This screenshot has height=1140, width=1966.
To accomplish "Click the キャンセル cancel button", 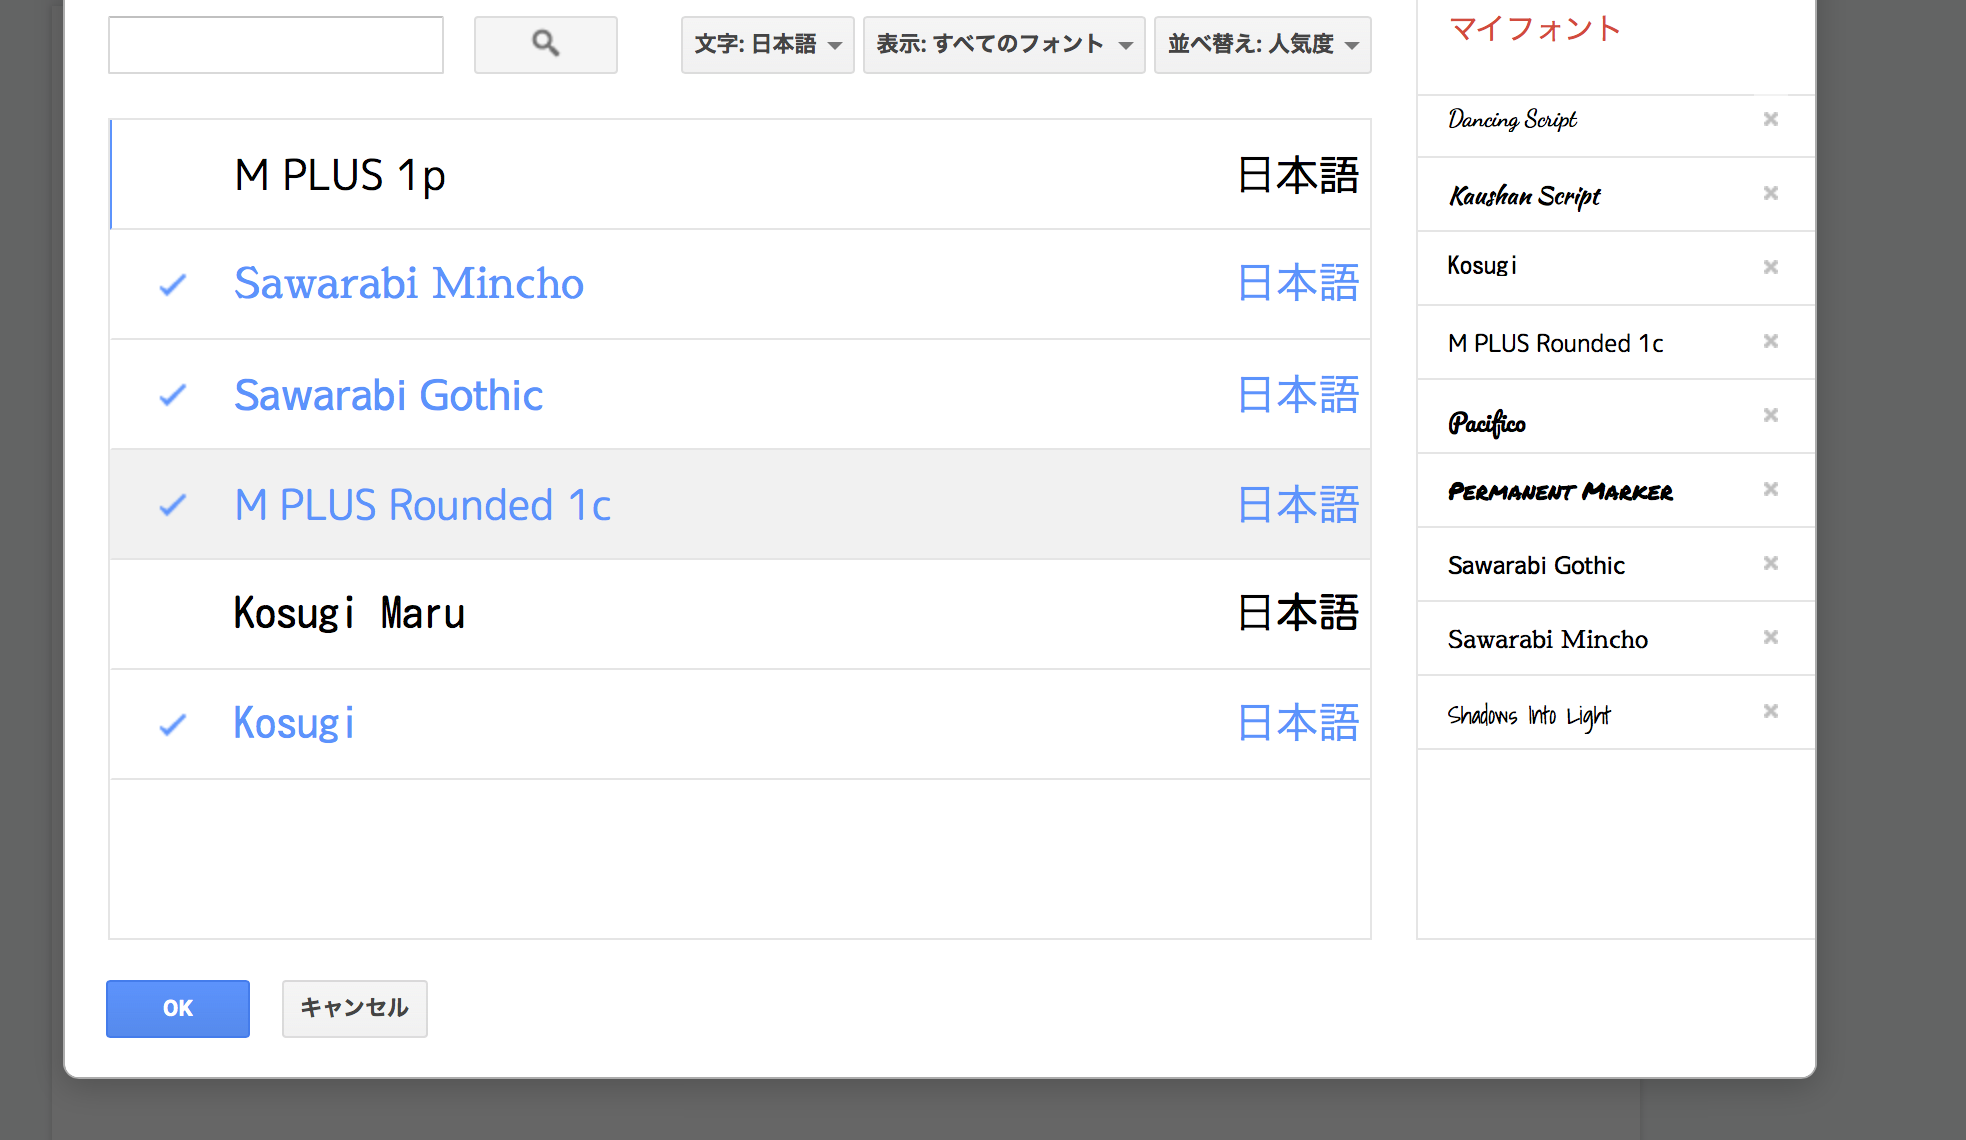I will coord(354,1008).
